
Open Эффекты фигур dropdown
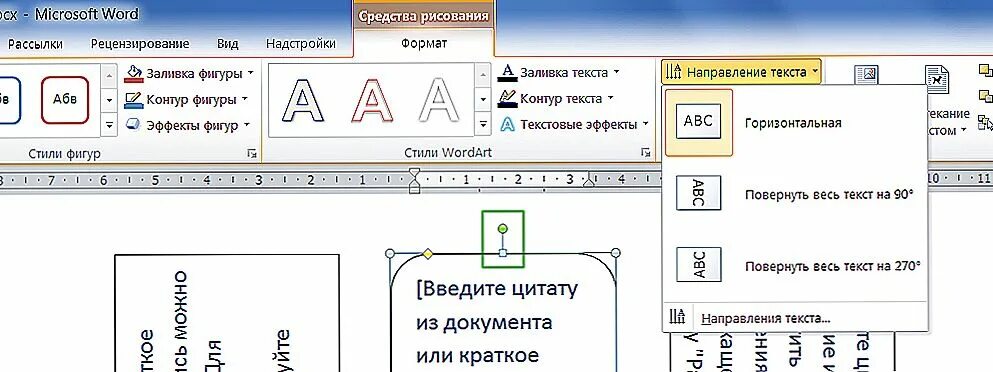tap(188, 125)
